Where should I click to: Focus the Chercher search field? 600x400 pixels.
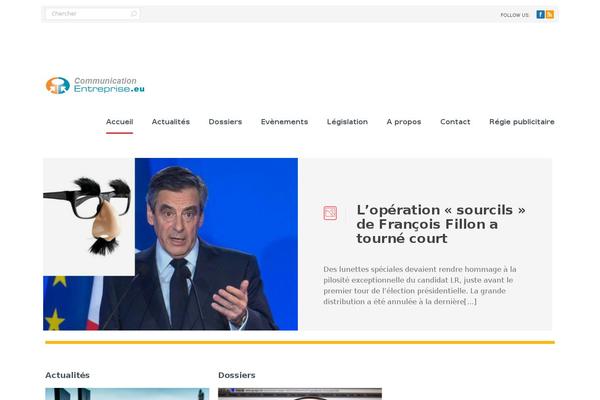point(93,14)
